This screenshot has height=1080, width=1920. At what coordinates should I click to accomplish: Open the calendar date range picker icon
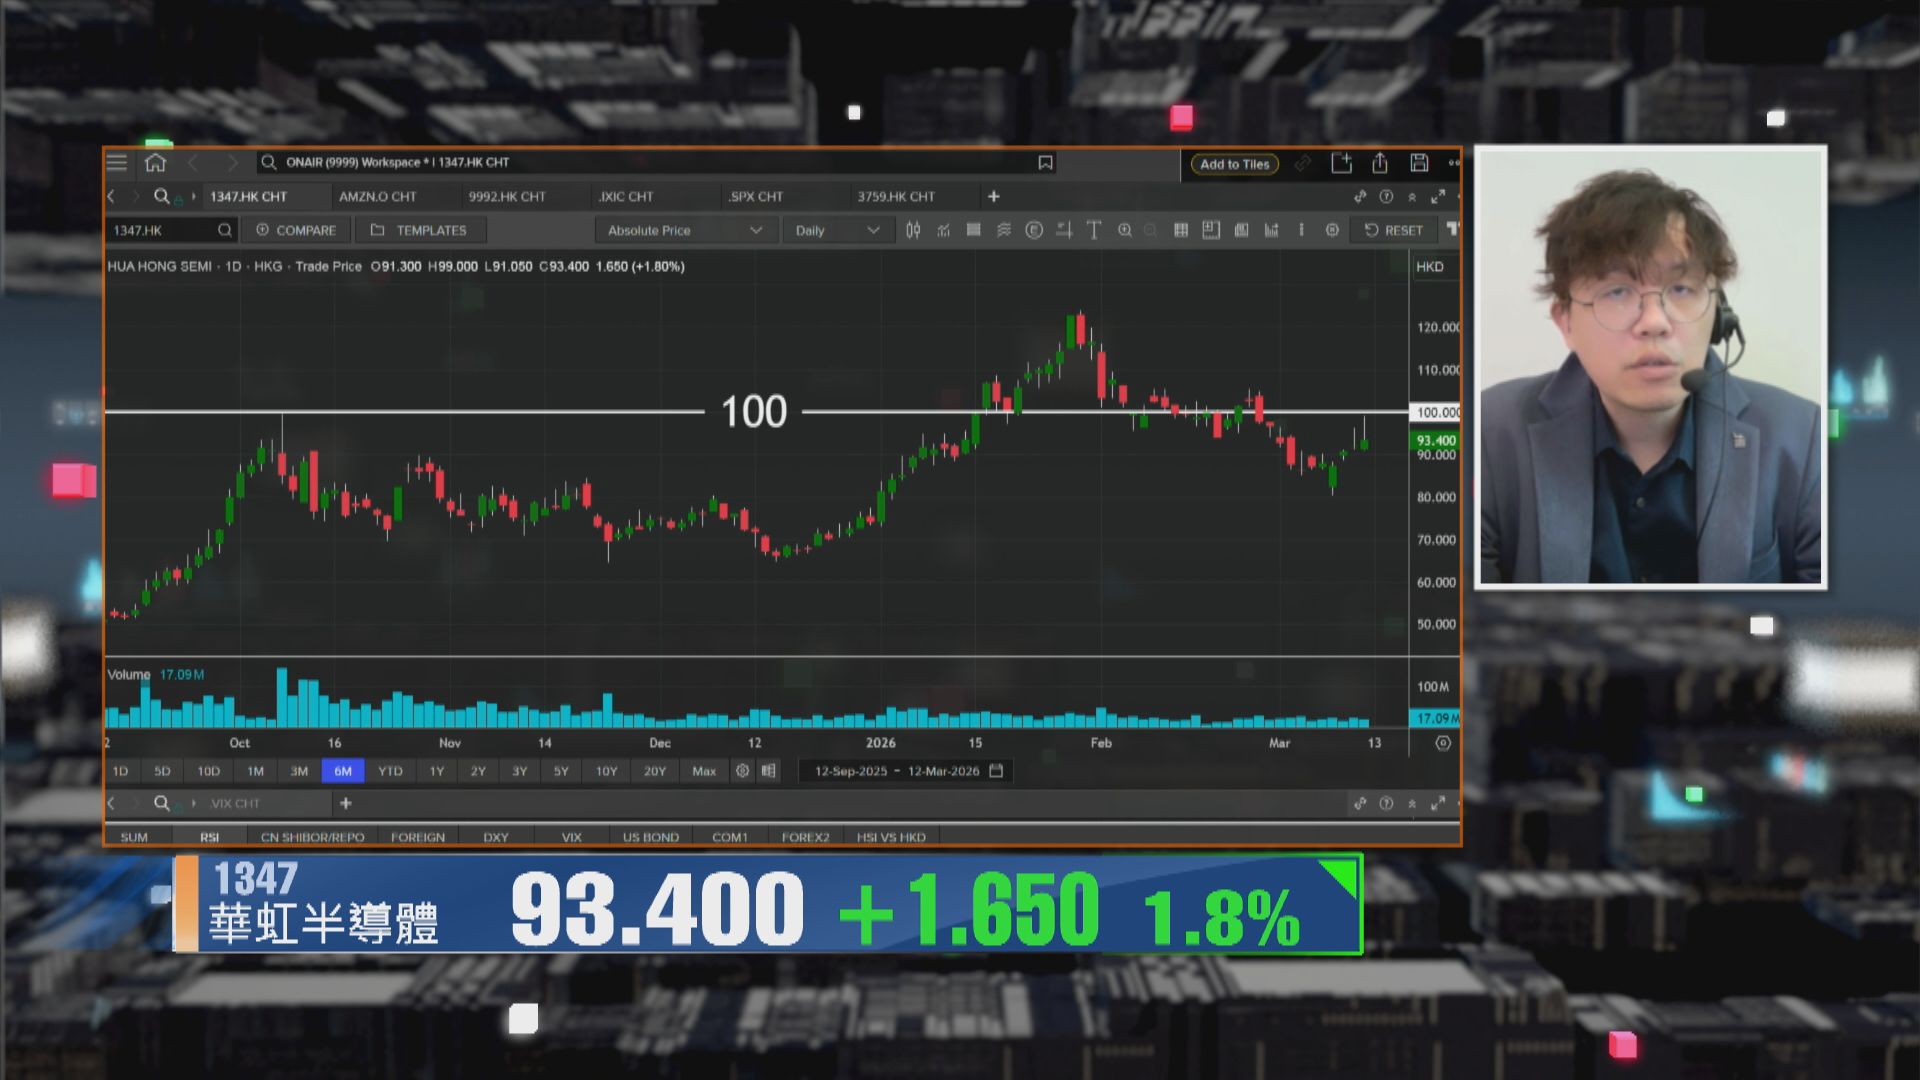click(x=996, y=771)
